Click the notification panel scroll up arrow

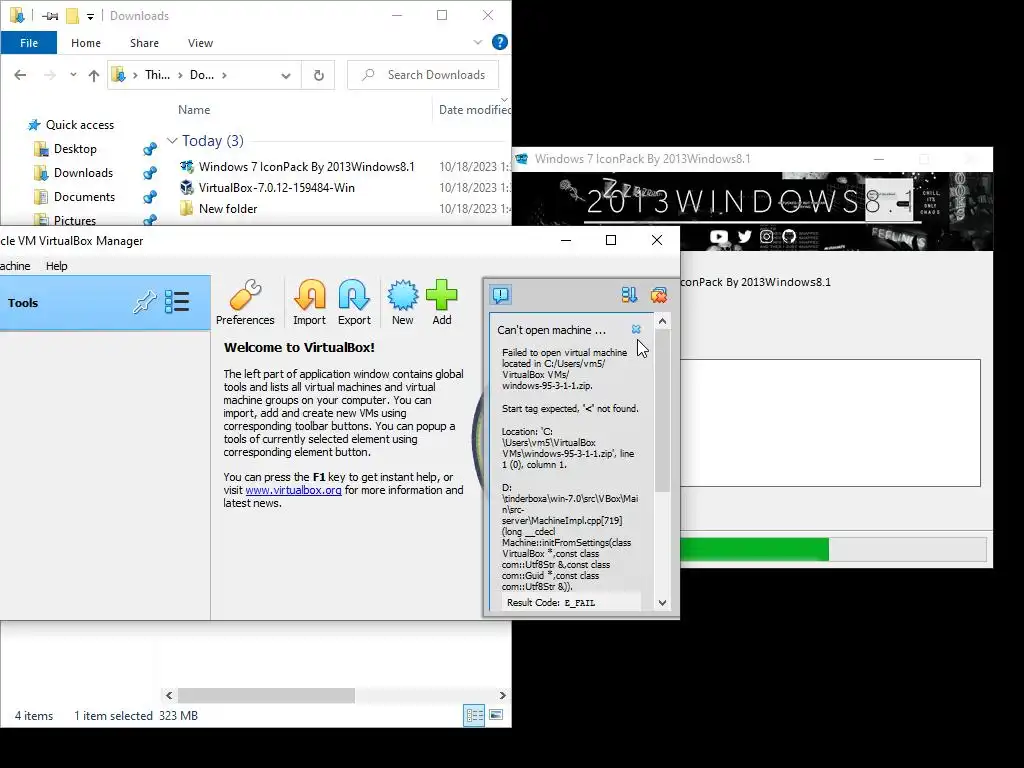click(662, 321)
